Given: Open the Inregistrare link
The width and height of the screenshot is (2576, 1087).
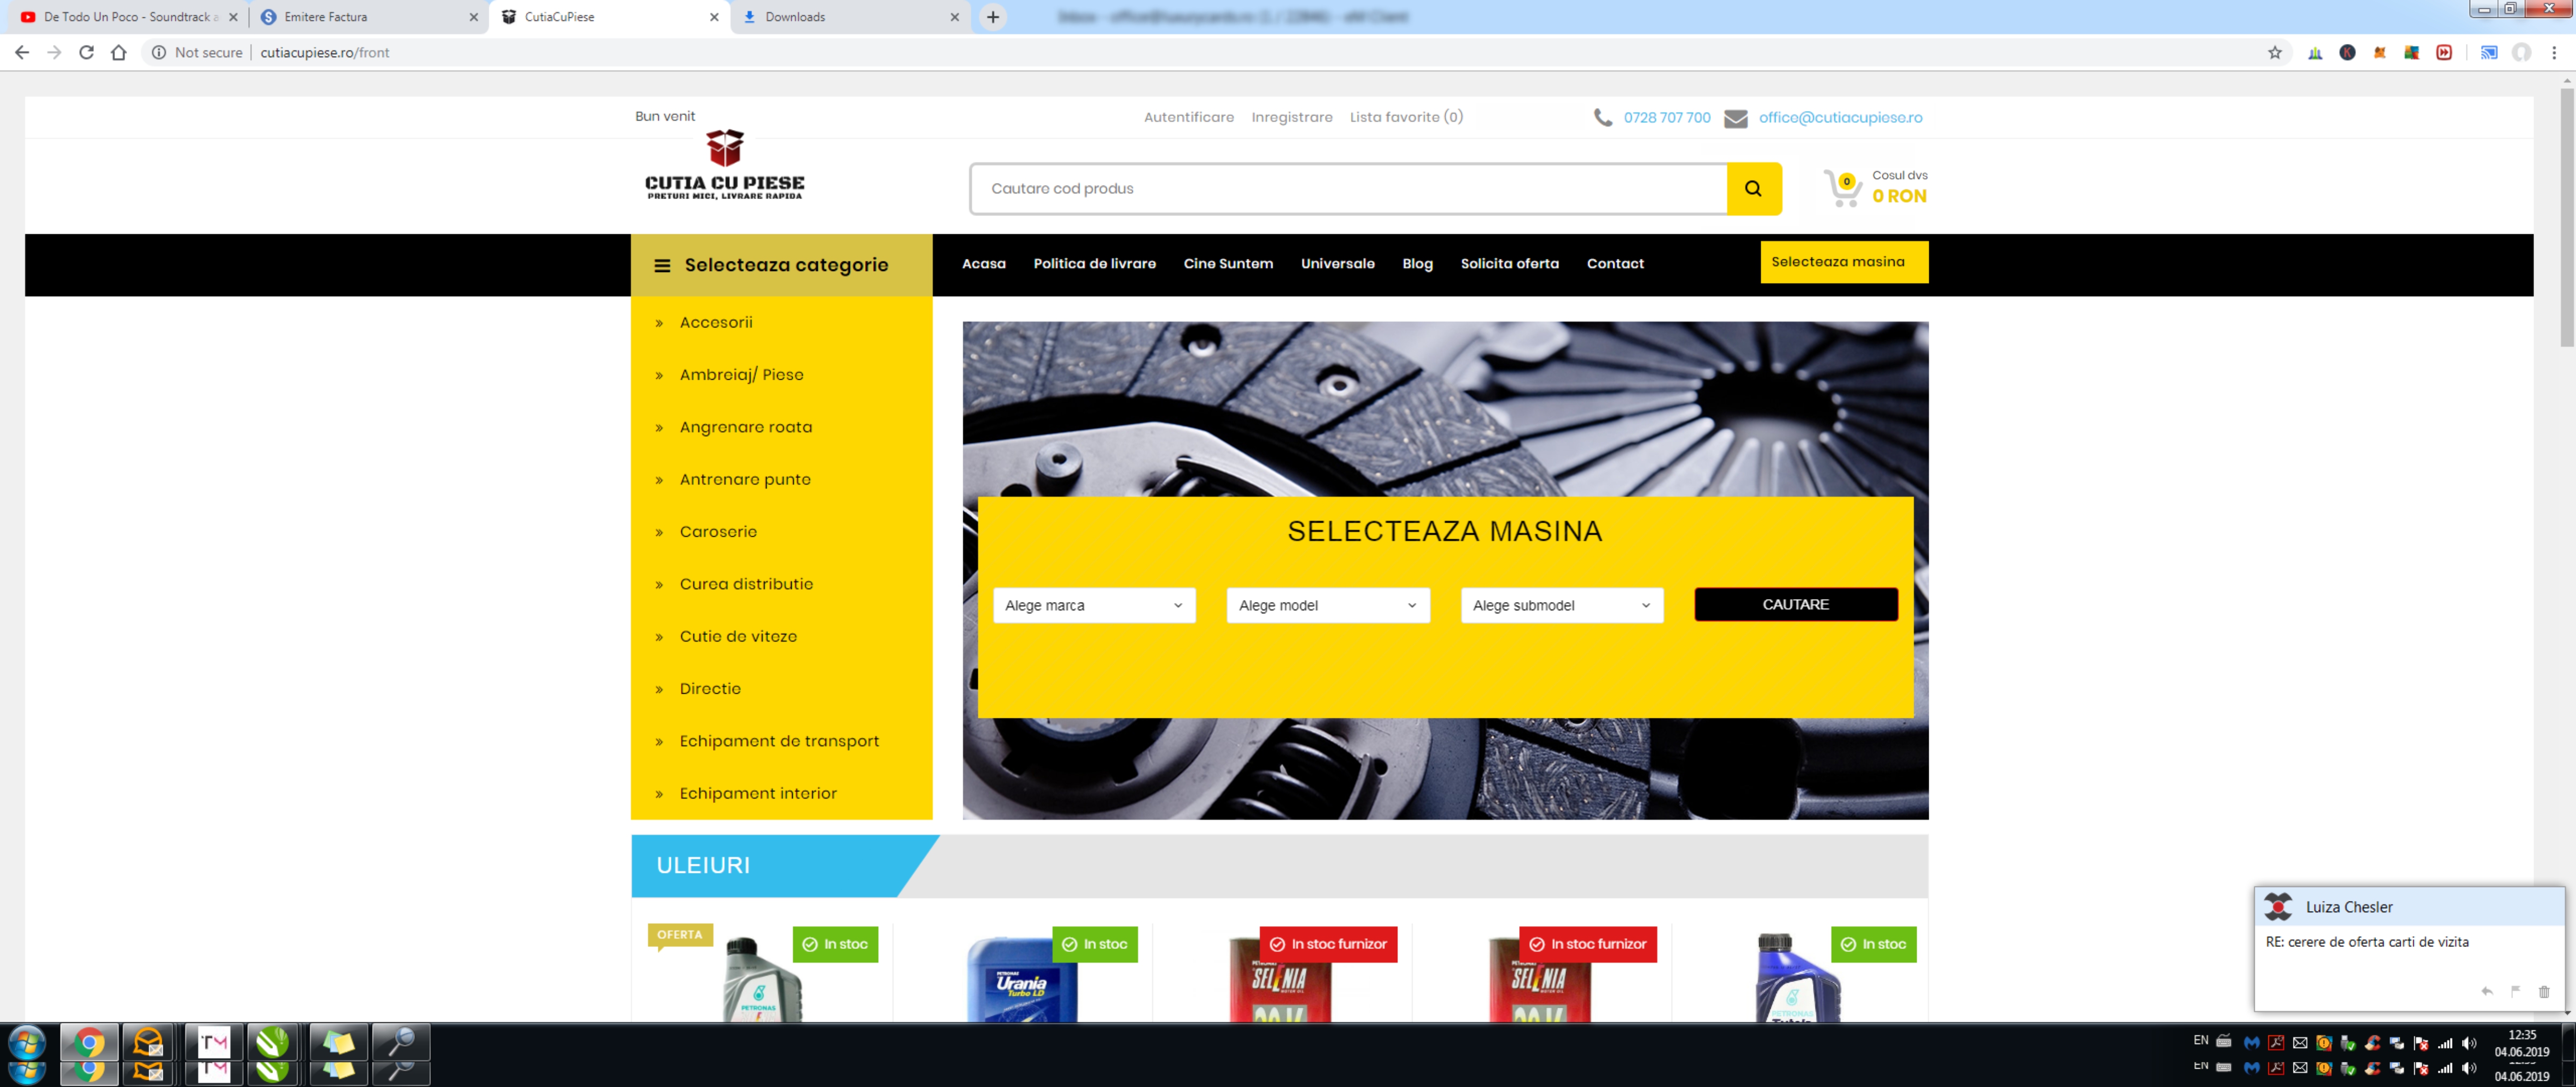Looking at the screenshot, I should pos(1291,118).
